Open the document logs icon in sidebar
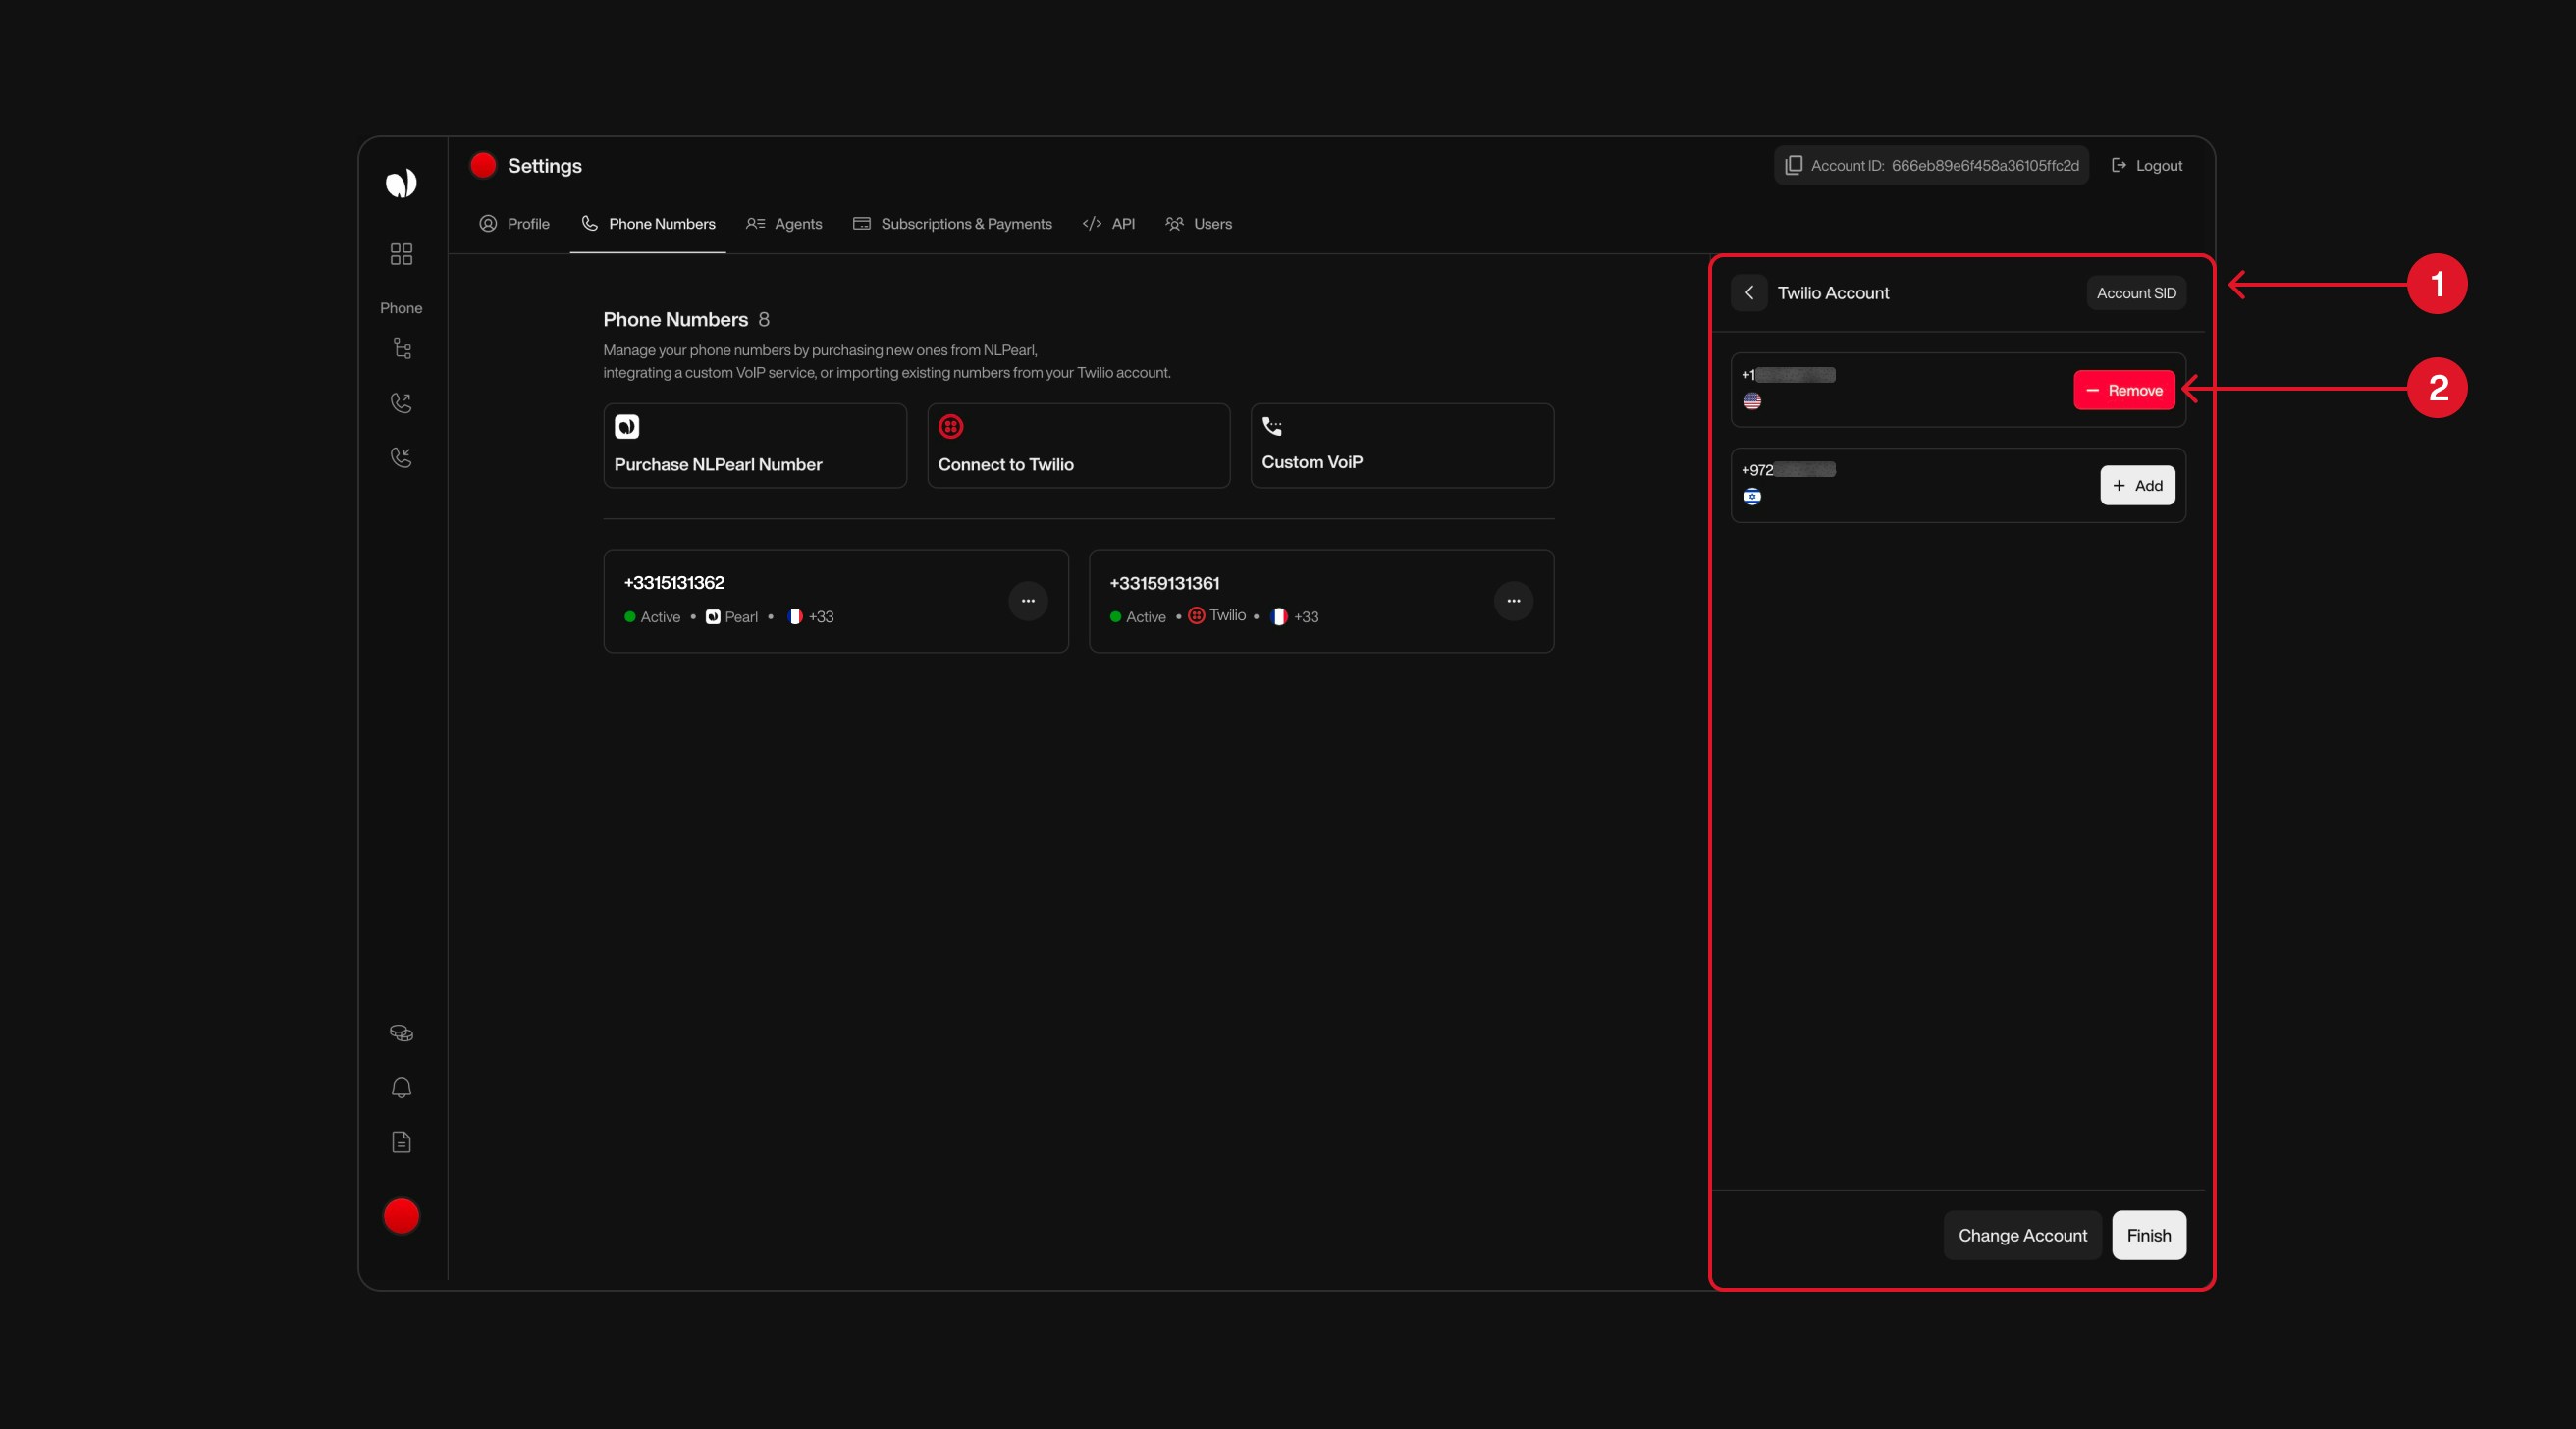This screenshot has width=2576, height=1429. click(x=401, y=1142)
